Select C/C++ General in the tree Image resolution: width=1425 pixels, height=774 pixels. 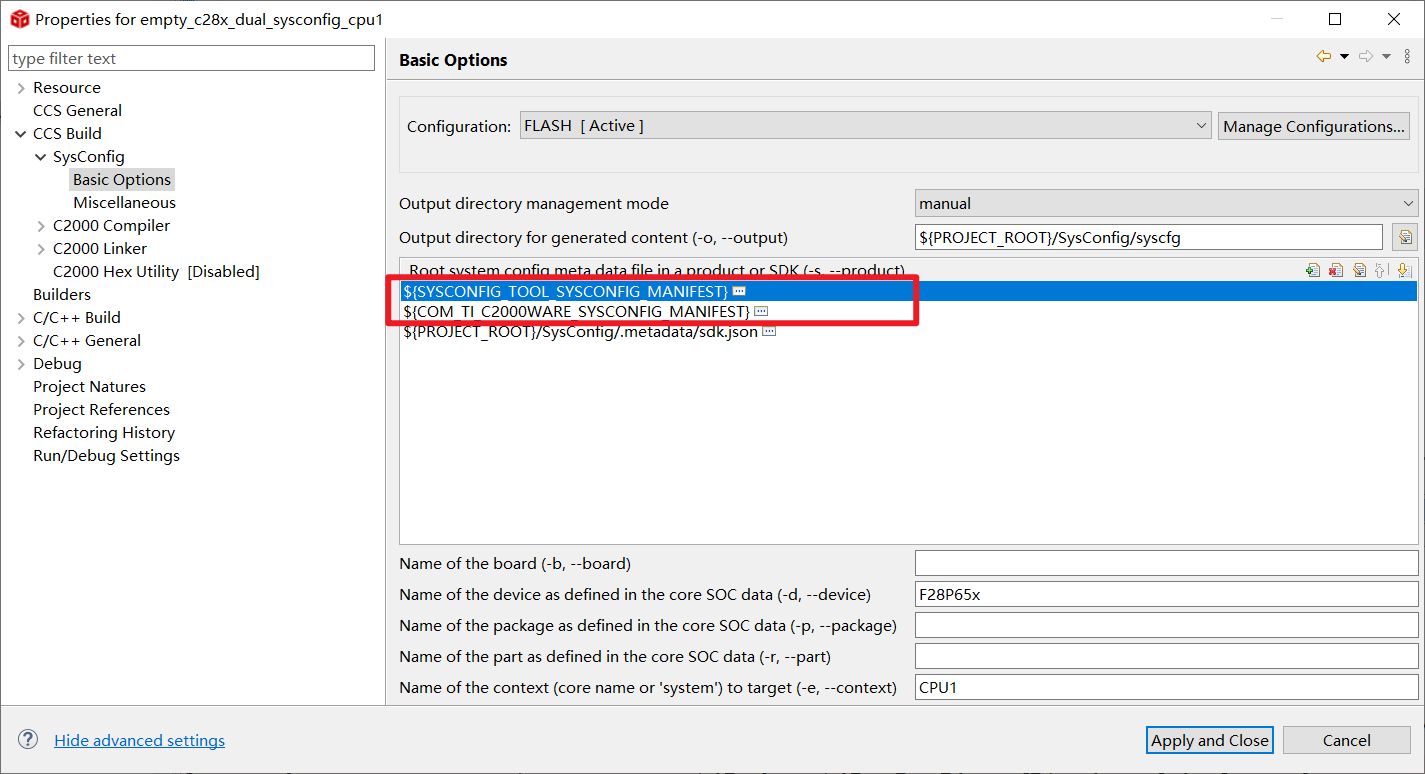(x=87, y=341)
